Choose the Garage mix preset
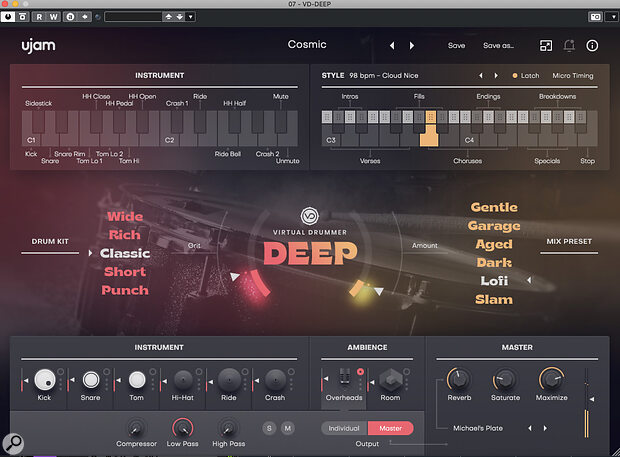The width and height of the screenshot is (620, 457). point(494,226)
